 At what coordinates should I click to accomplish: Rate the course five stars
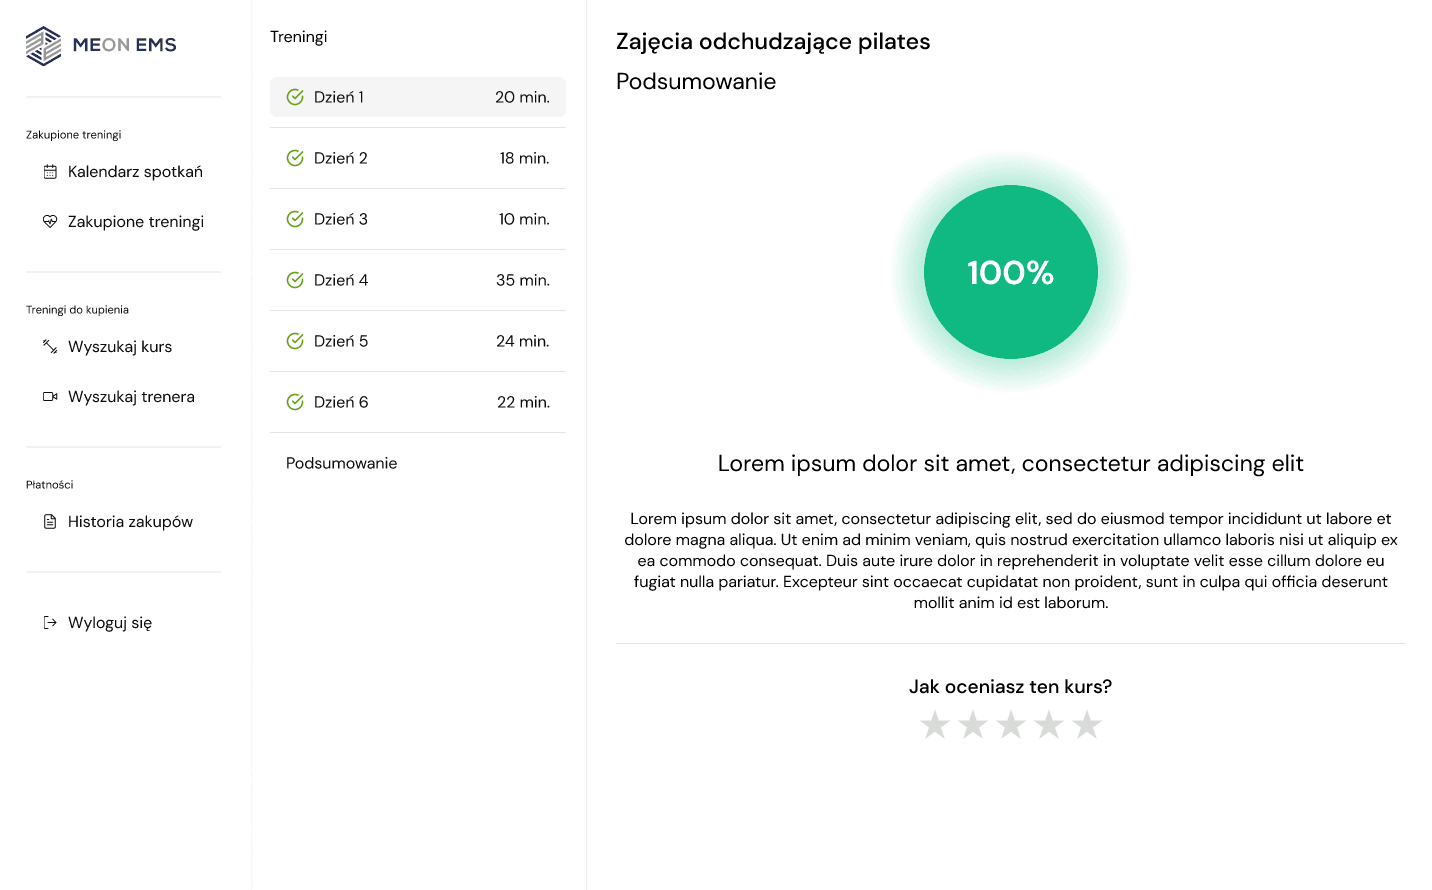1087,725
